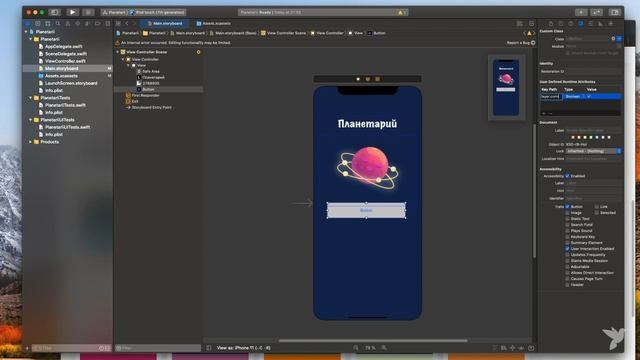Add an editor on the right
The width and height of the screenshot is (640, 360).
click(x=531, y=24)
